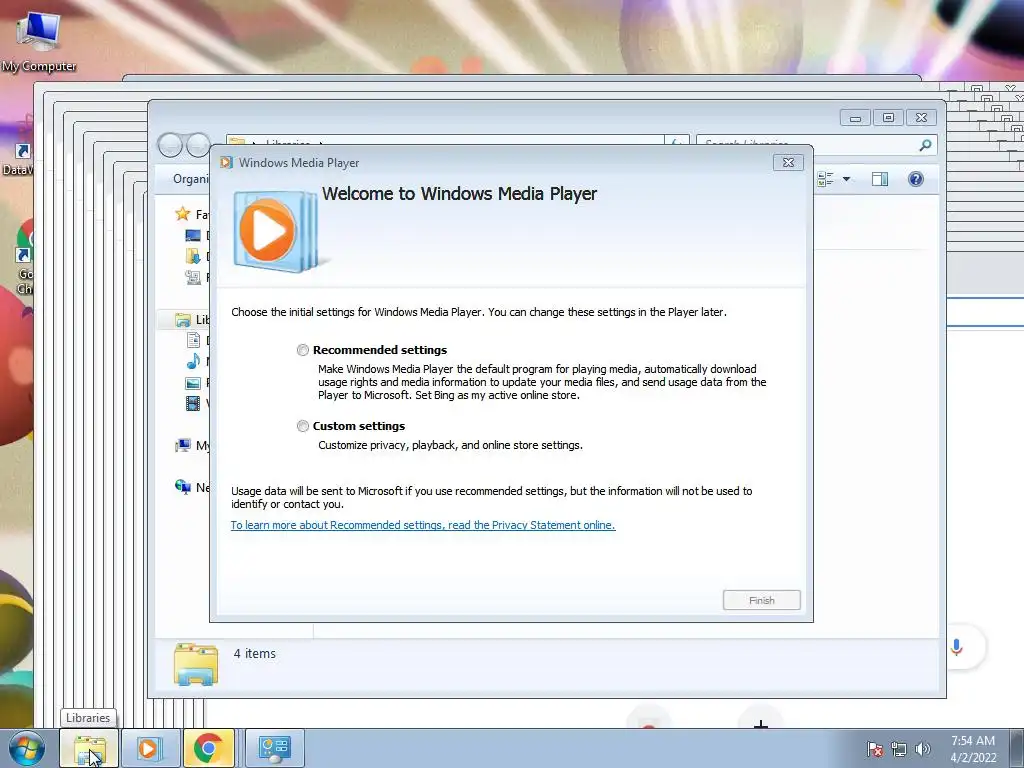Open the Organize menu in Libraries window
This screenshot has width=1024, height=768.
(191, 179)
